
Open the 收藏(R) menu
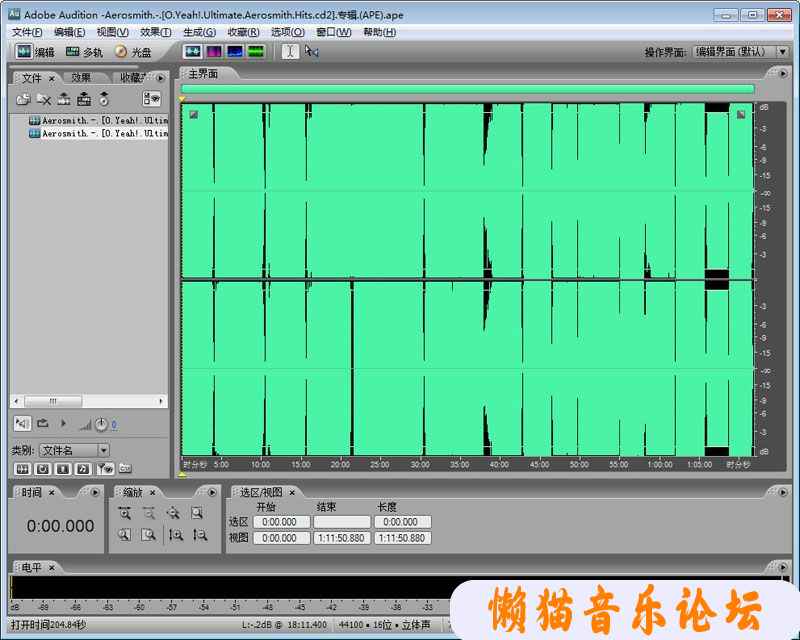tap(243, 32)
